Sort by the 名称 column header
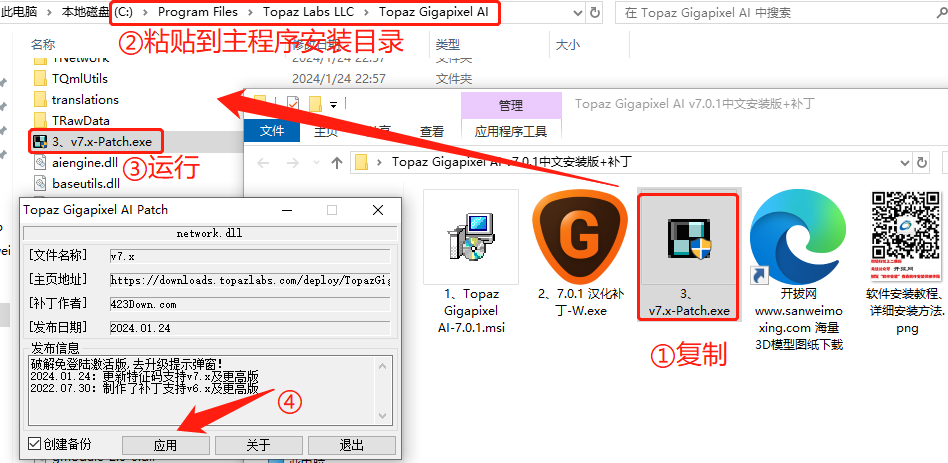Image resolution: width=948 pixels, height=463 pixels. pyautogui.click(x=43, y=45)
